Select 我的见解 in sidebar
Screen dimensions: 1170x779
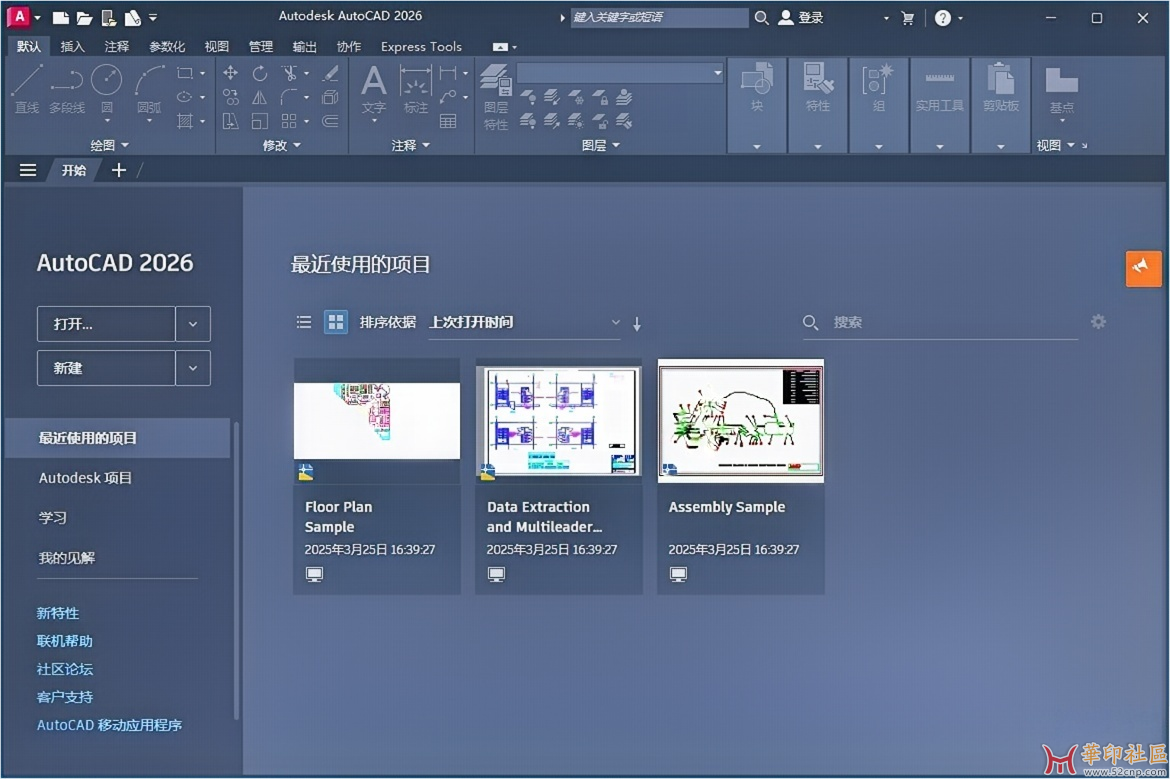(x=66, y=557)
